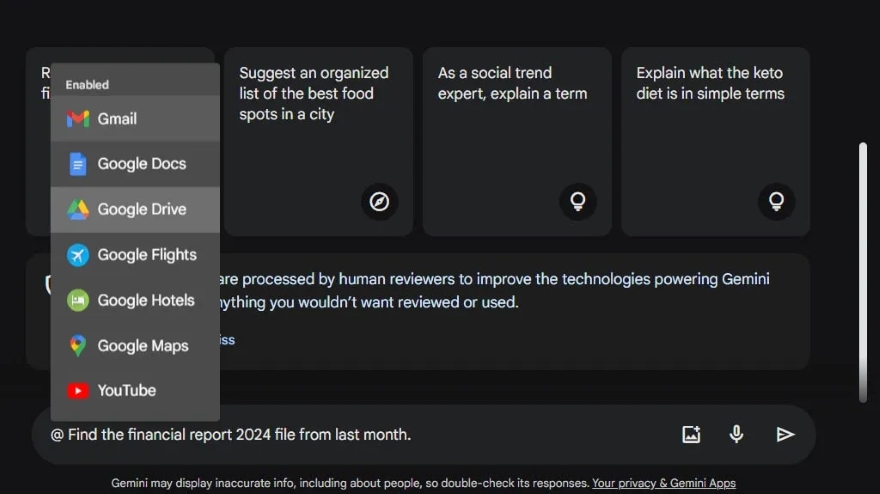
Task: Click the Google Maps pin icon
Action: (x=78, y=346)
